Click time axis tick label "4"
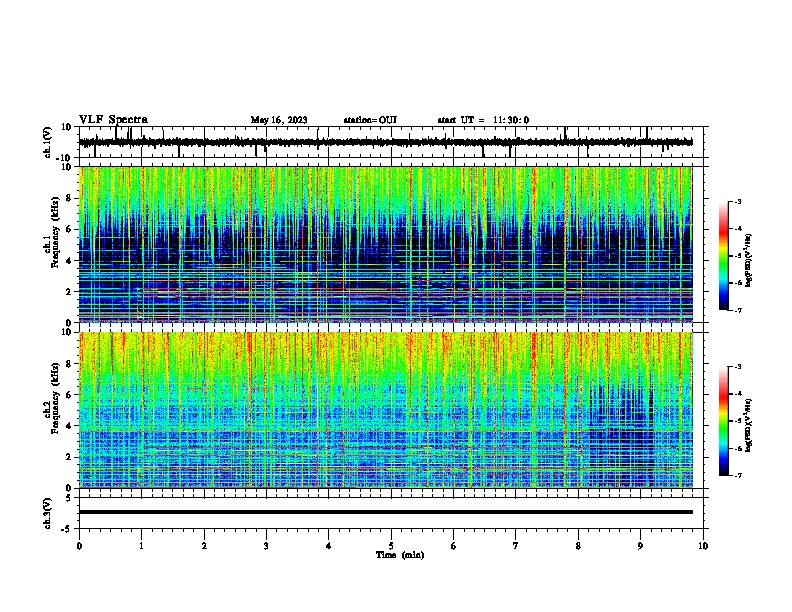 (329, 546)
